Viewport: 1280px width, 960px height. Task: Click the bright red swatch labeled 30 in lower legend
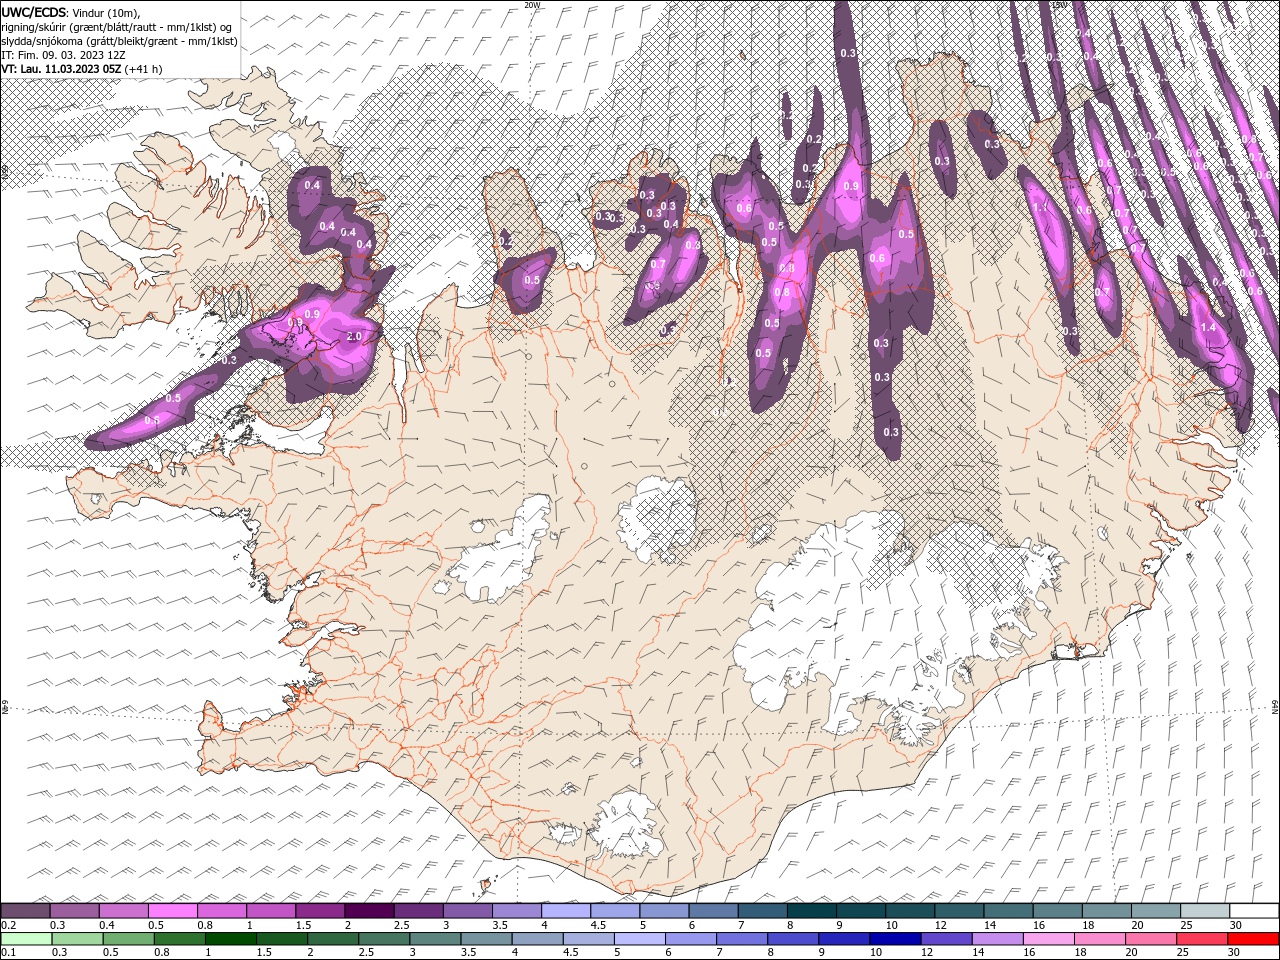coord(1252,938)
